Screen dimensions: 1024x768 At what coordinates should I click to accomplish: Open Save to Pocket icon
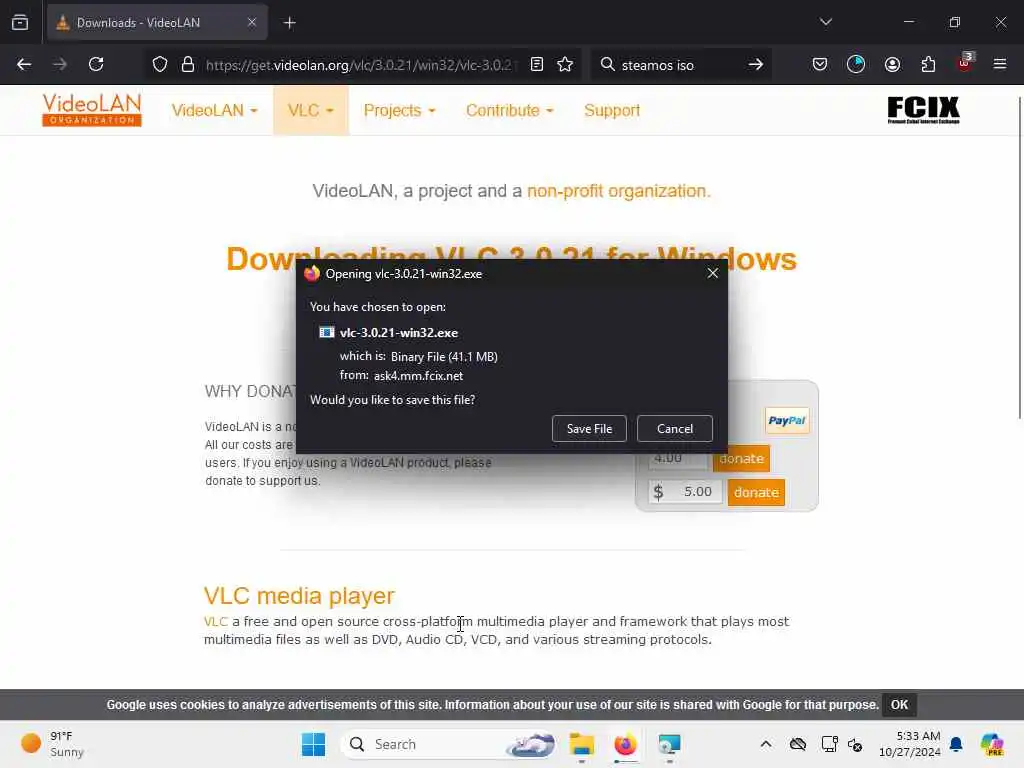[820, 64]
